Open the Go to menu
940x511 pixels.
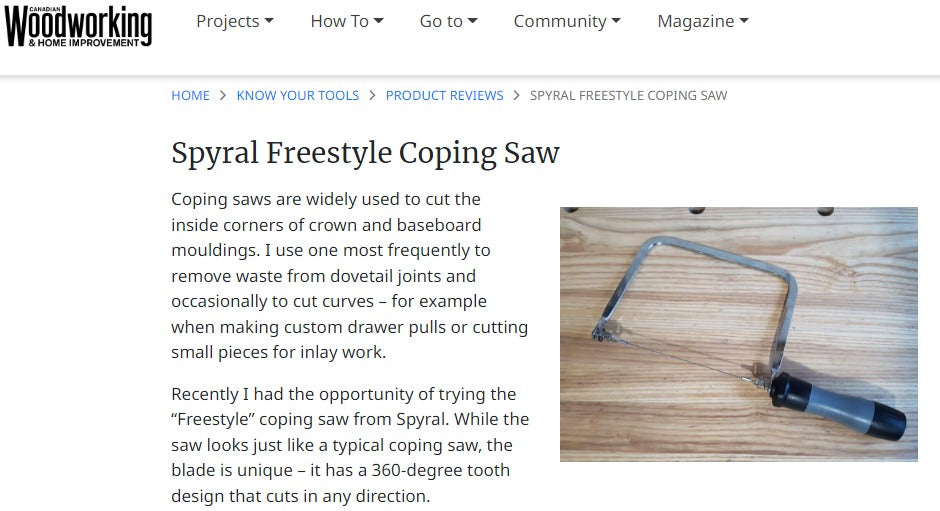(x=448, y=21)
